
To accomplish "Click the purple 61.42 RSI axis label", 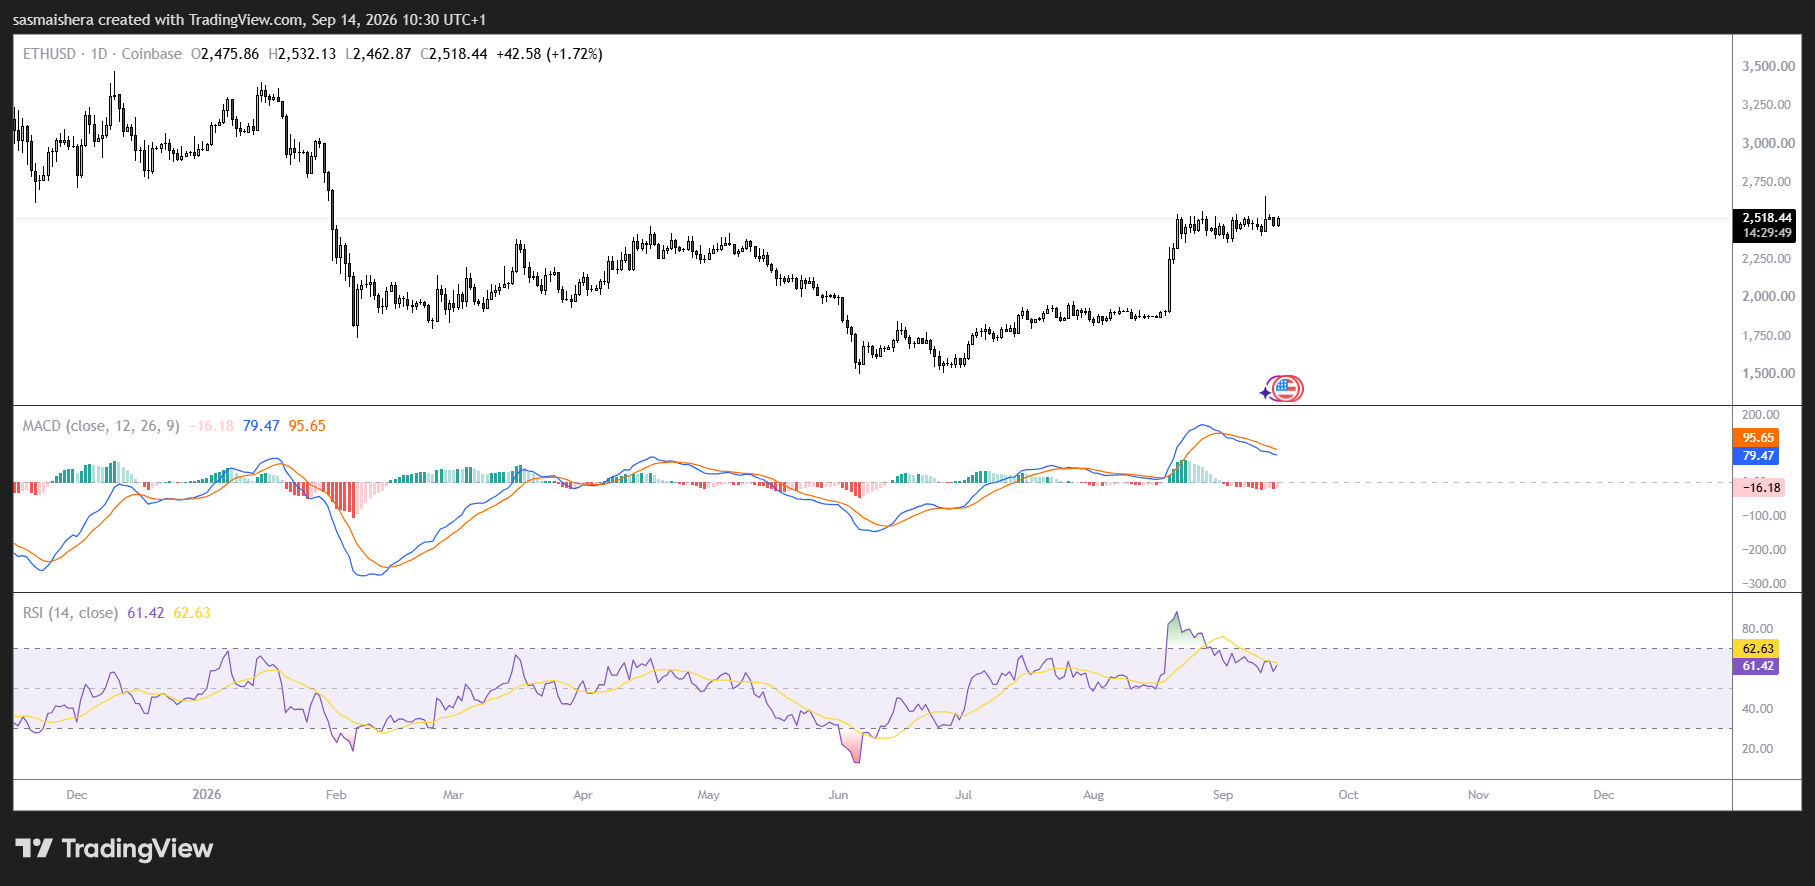I will pyautogui.click(x=1757, y=666).
